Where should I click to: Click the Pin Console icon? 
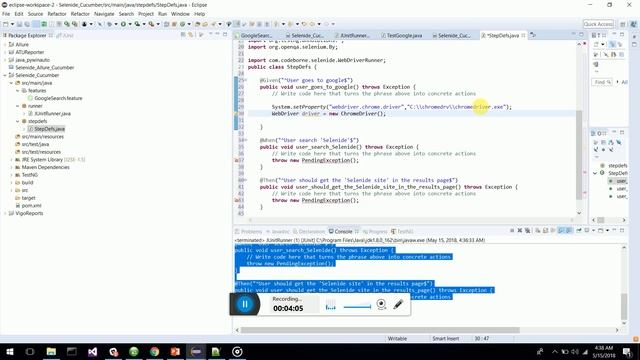[x=579, y=231]
